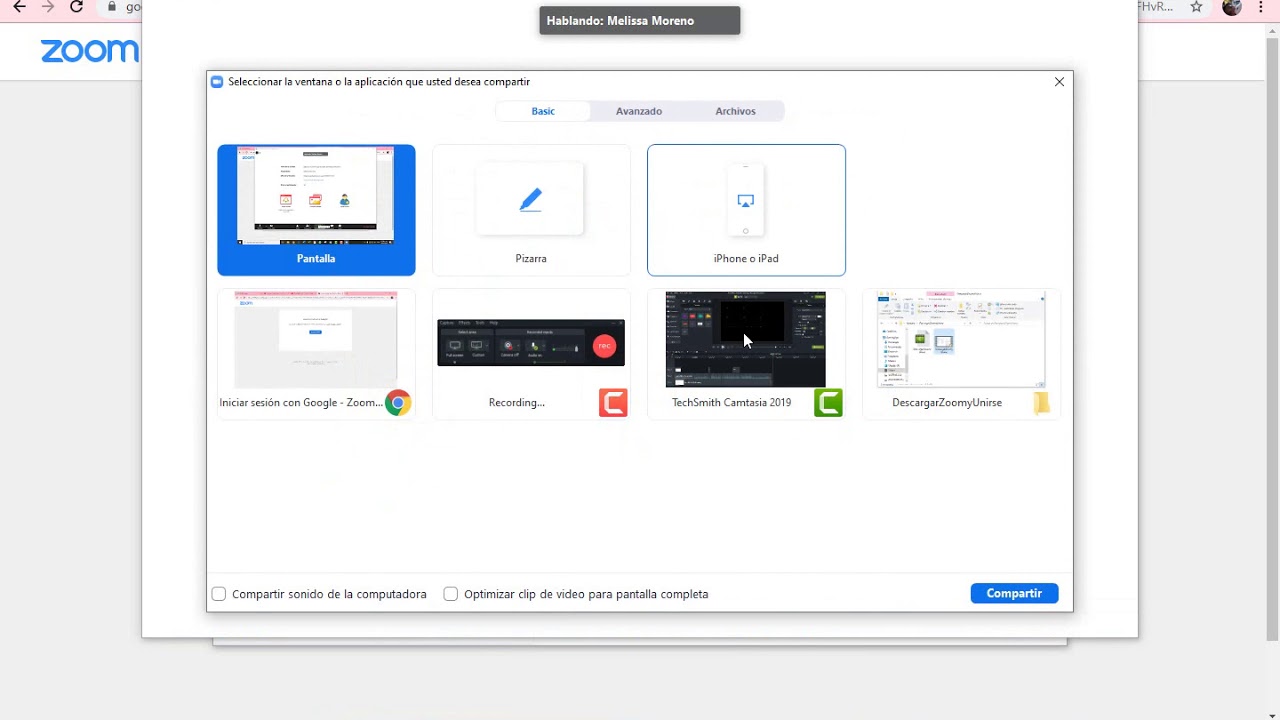
Task: Reload the browser page
Action: coord(76,7)
